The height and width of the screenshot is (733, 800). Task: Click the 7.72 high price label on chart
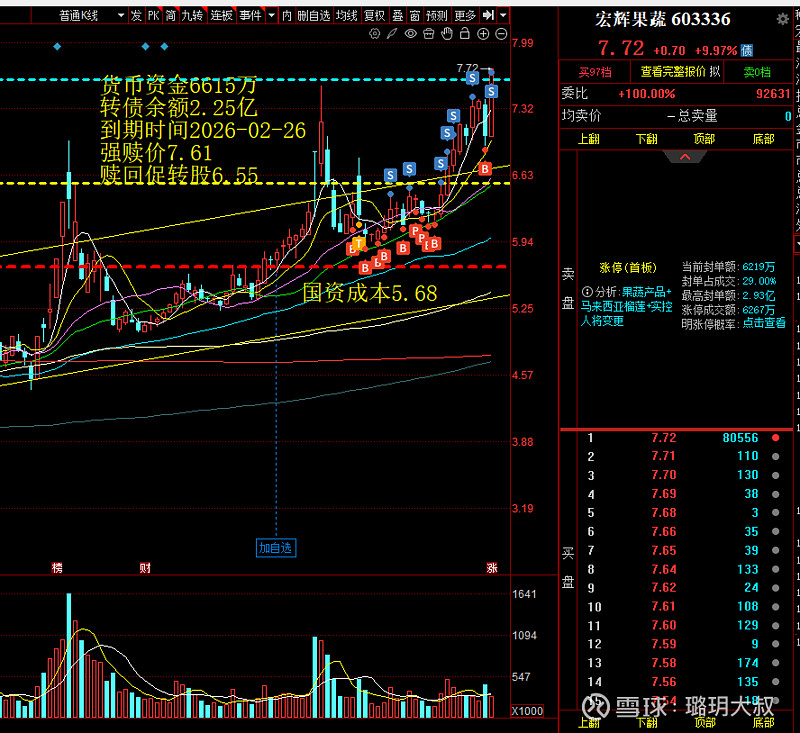[x=467, y=67]
